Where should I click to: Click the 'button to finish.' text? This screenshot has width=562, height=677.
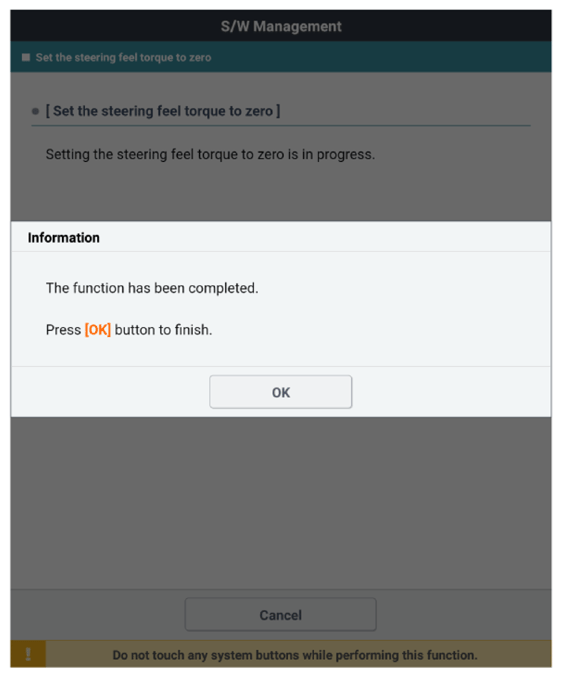(163, 330)
